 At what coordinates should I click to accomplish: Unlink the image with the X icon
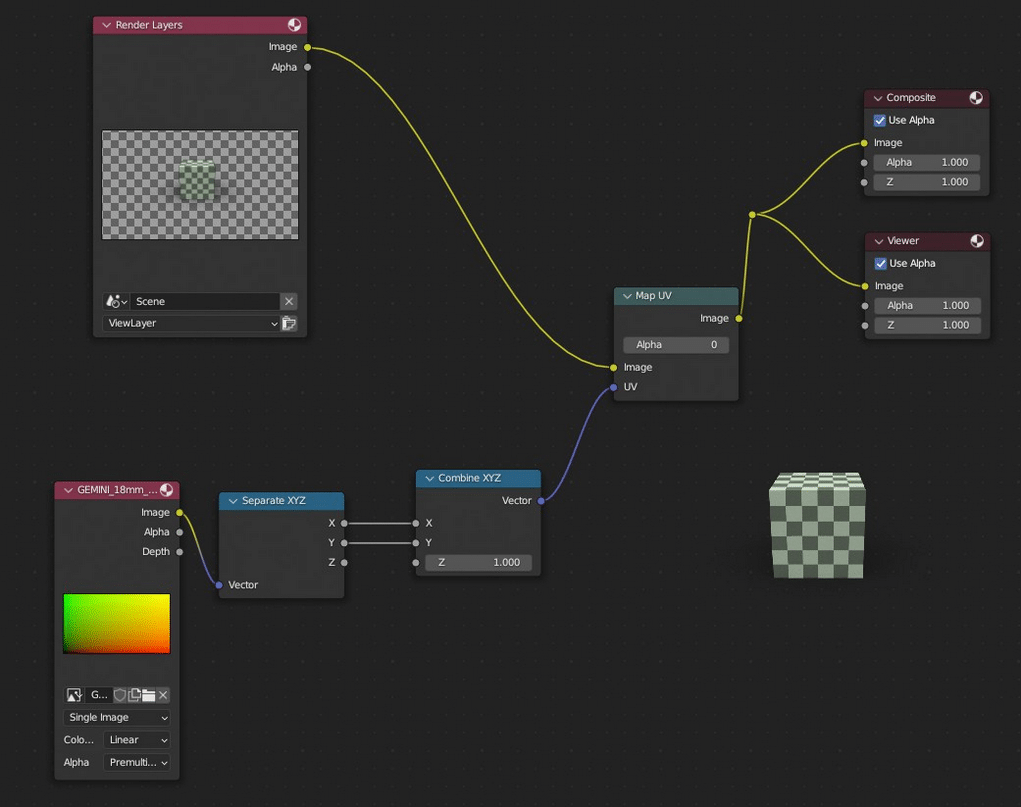tap(163, 695)
